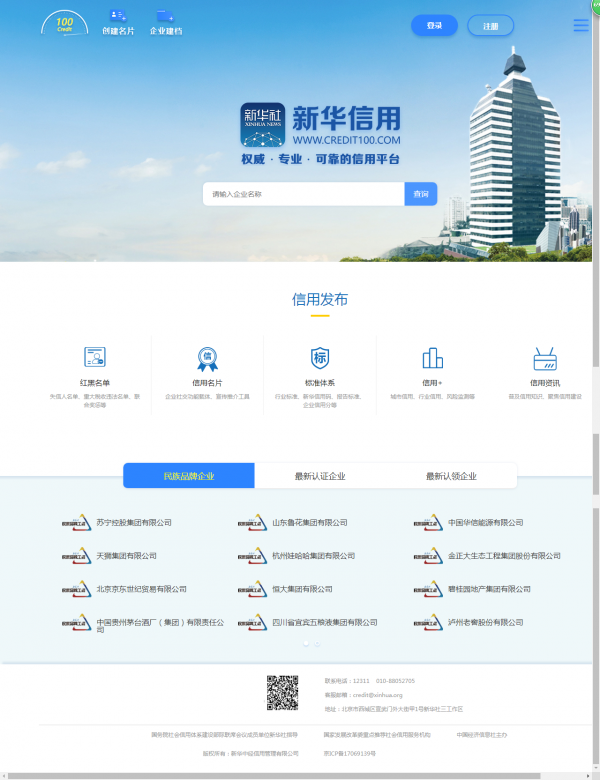This screenshot has height=780, width=600.
Task: Click the logo beside 金正大生态工程集团
Action: pos(428,556)
